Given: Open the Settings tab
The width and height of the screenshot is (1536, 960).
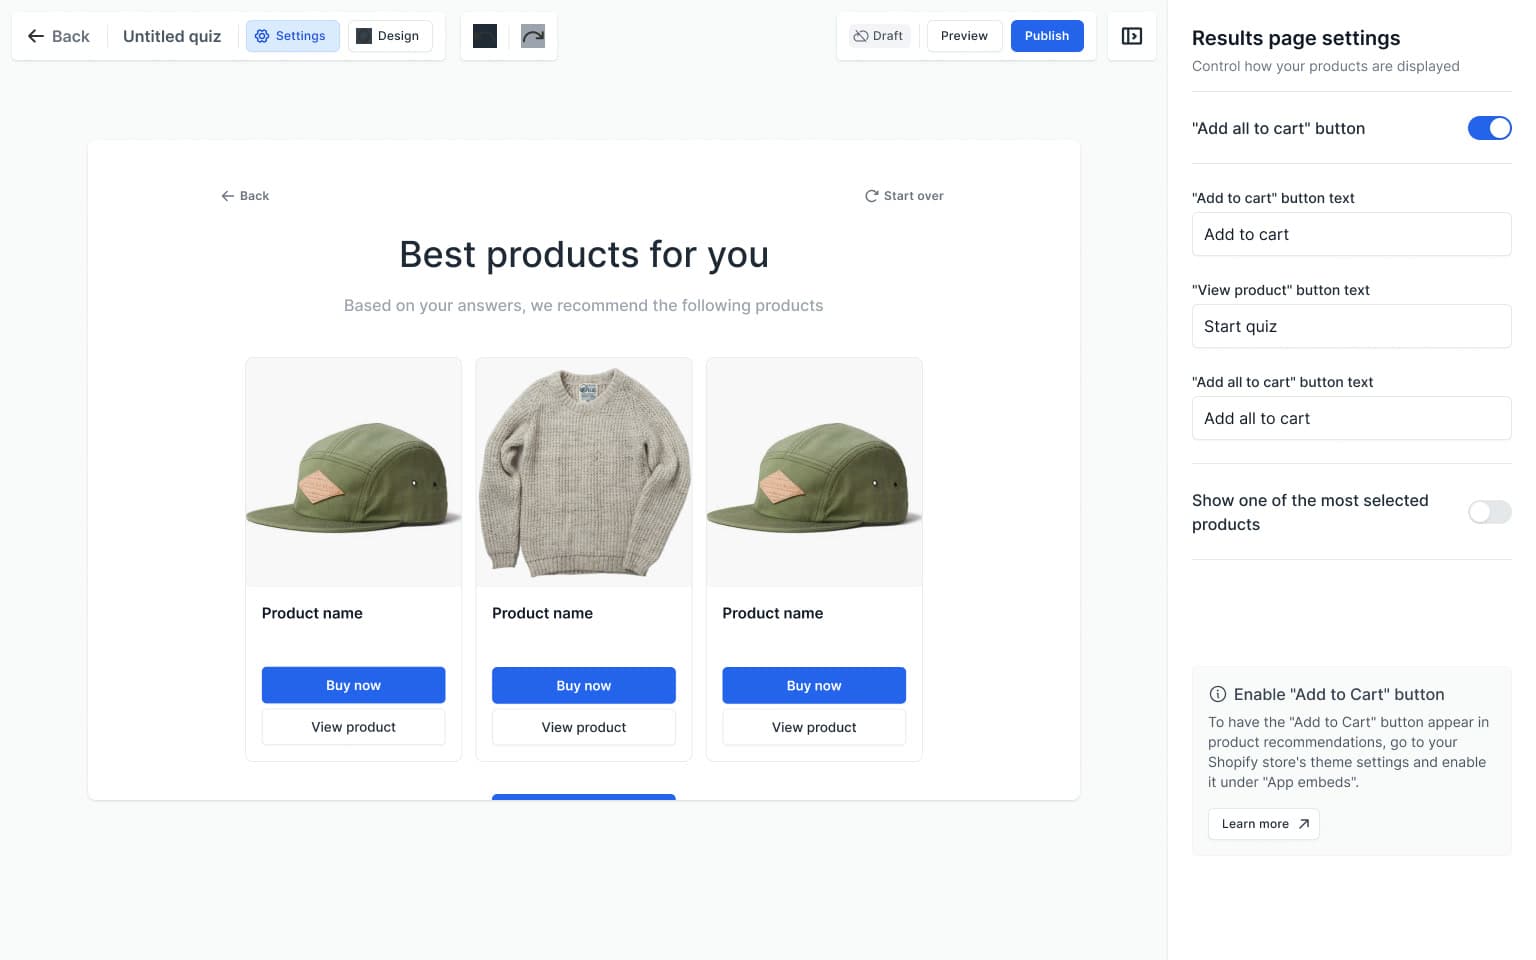Looking at the screenshot, I should pyautogui.click(x=292, y=36).
